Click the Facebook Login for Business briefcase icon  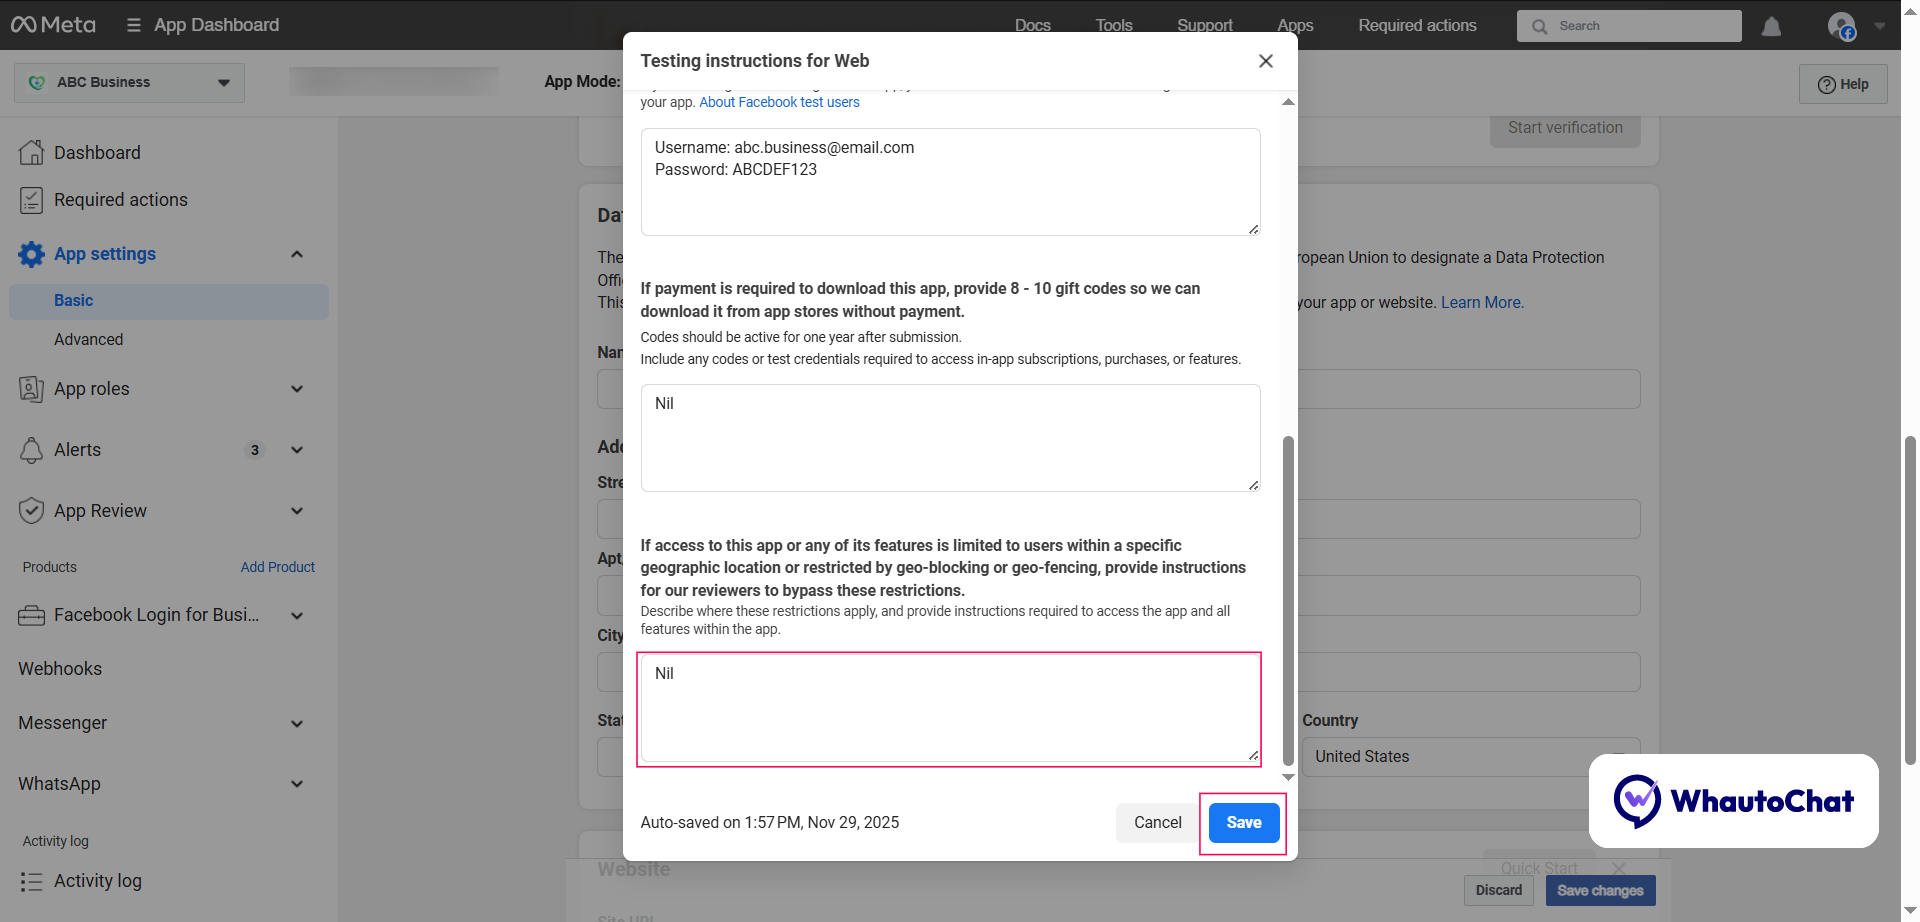pos(31,615)
